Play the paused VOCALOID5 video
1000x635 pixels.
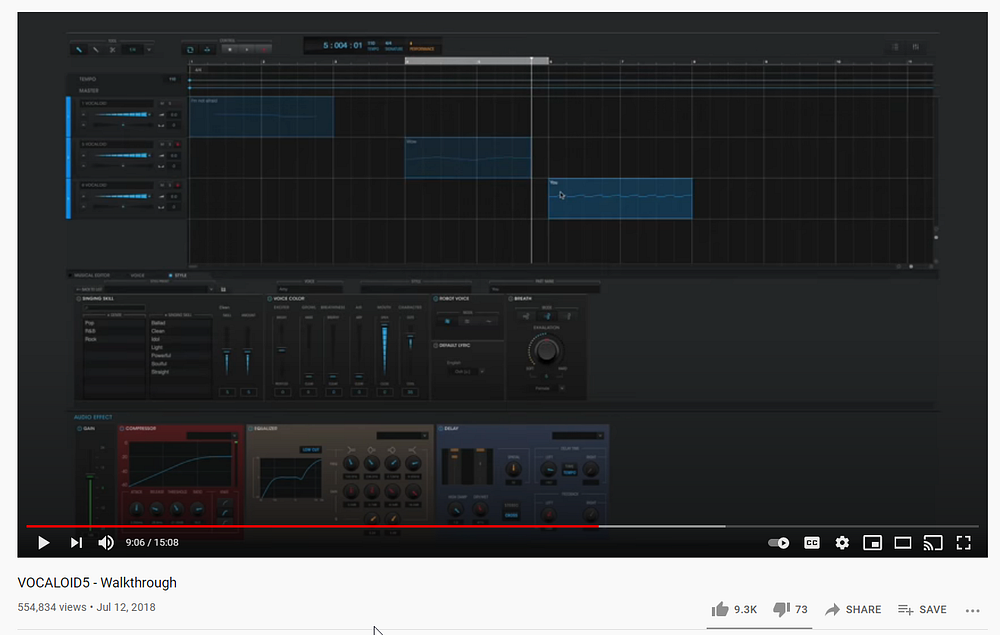43,543
